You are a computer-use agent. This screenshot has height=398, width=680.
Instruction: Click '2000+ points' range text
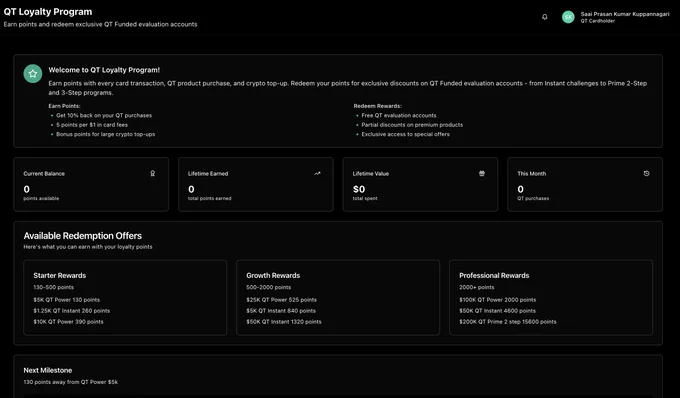(477, 287)
